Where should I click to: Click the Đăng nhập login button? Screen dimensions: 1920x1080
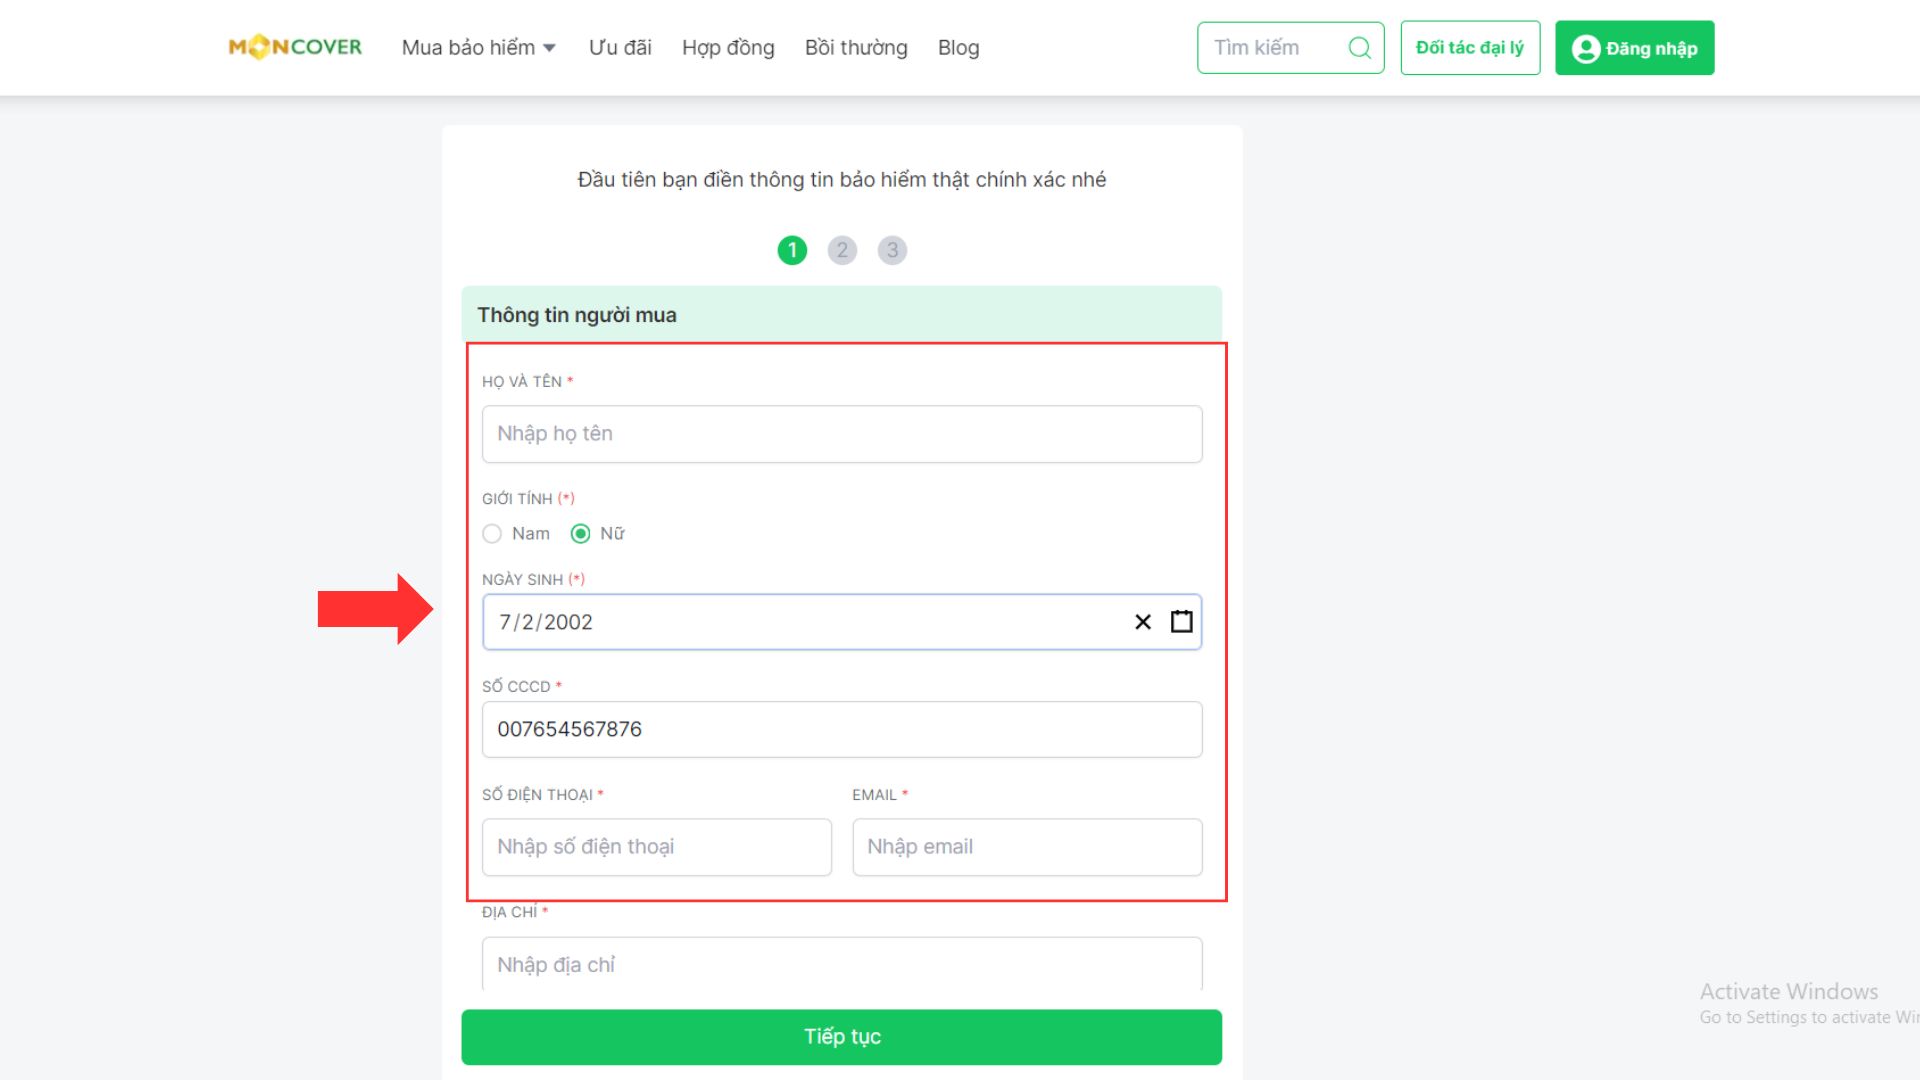(x=1634, y=47)
